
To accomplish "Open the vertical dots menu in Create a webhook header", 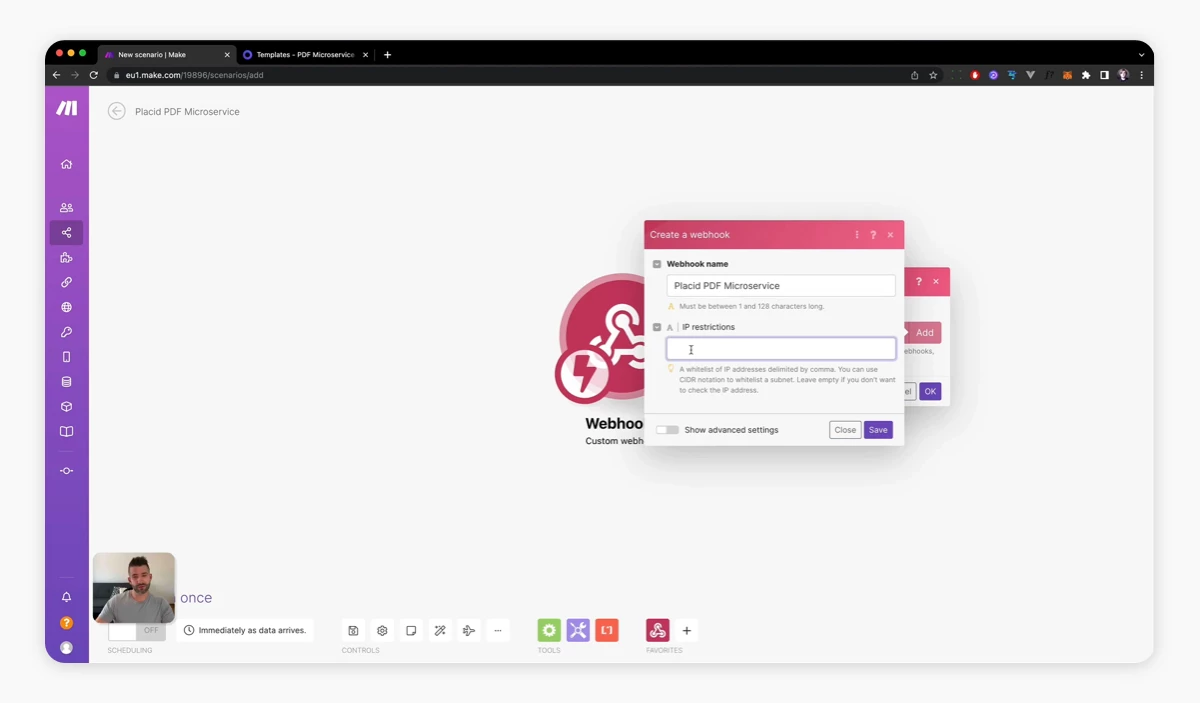I will [857, 235].
